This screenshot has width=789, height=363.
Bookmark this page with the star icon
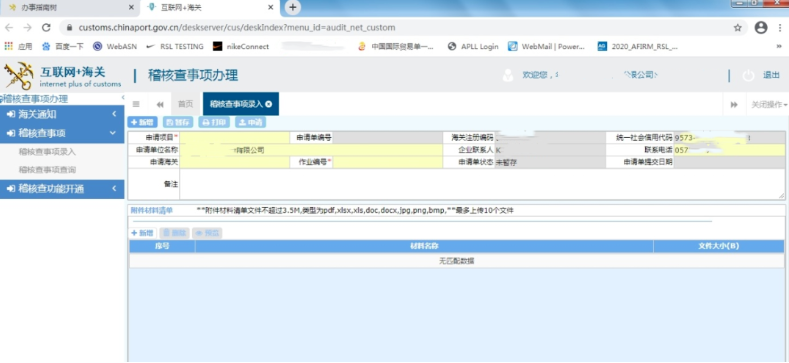click(738, 28)
